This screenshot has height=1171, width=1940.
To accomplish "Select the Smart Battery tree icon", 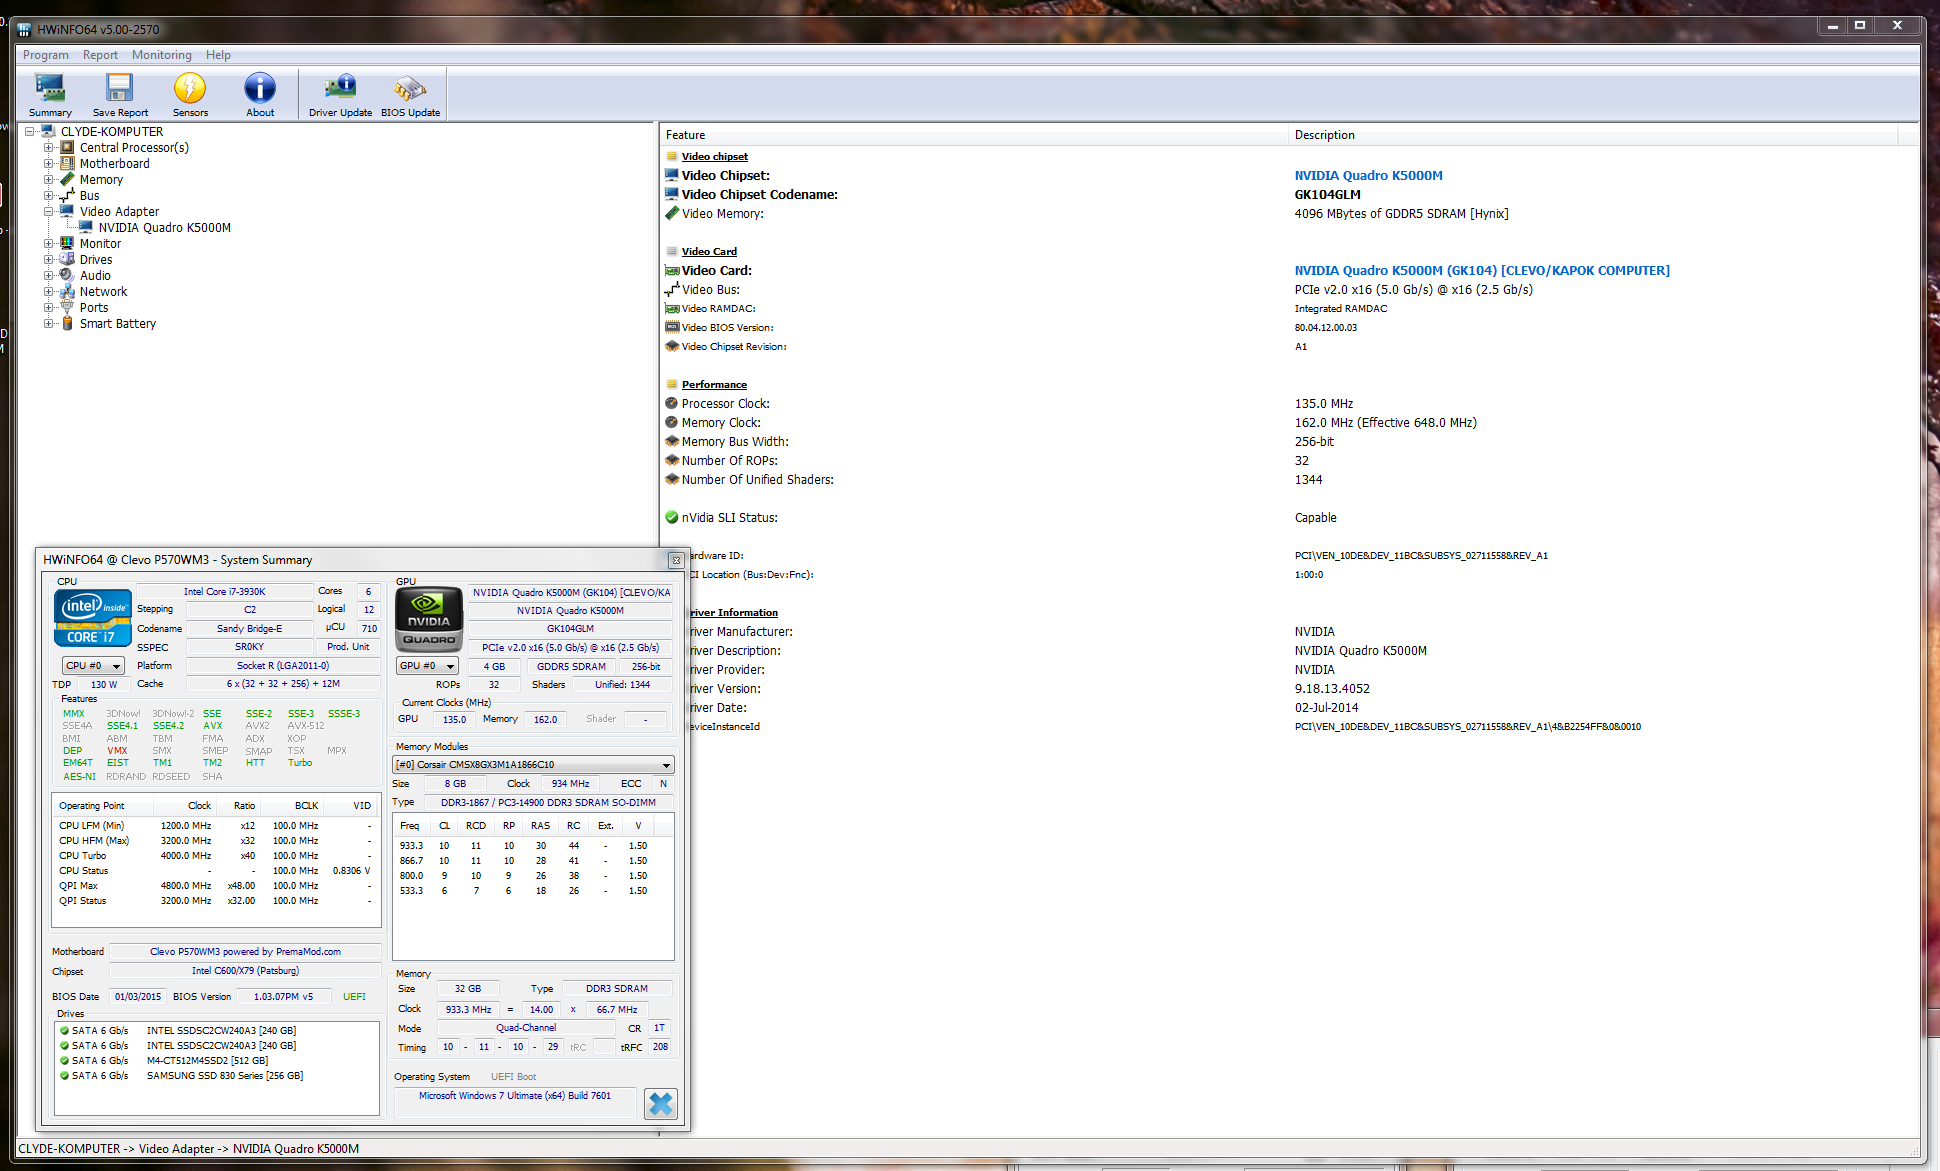I will click(x=67, y=323).
